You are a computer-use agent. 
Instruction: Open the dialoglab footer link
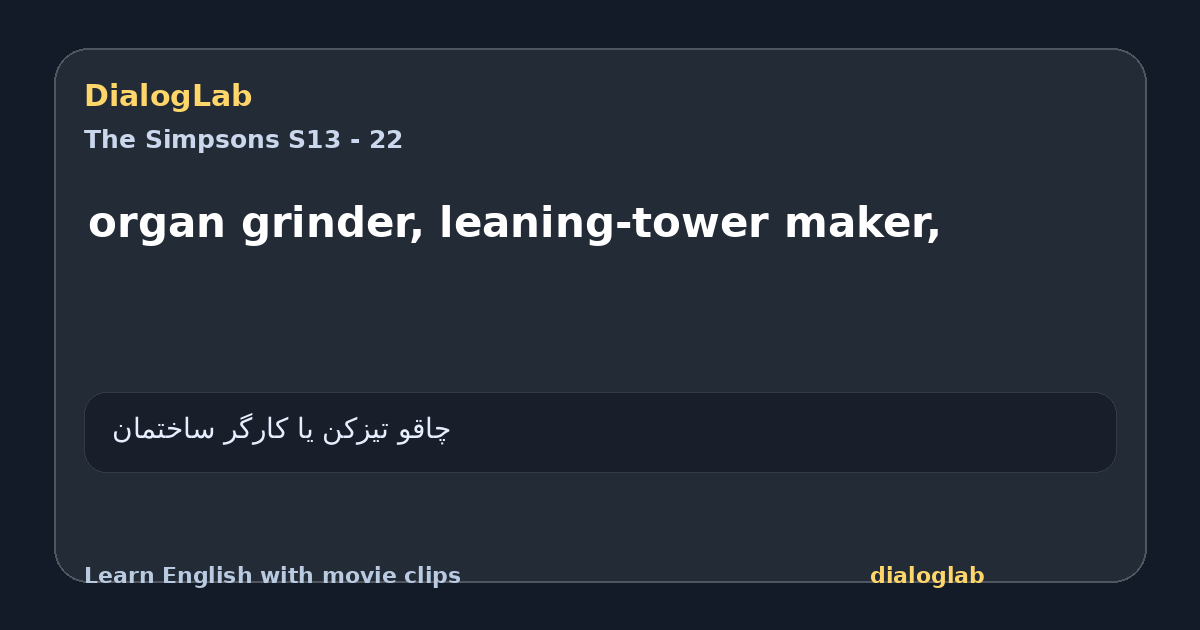click(927, 576)
